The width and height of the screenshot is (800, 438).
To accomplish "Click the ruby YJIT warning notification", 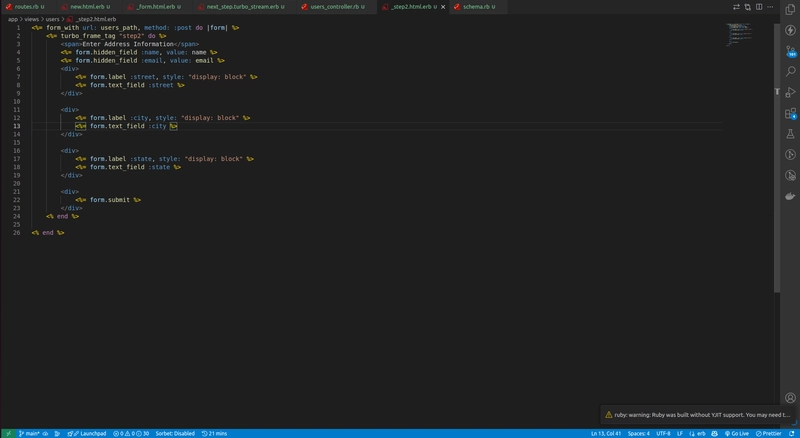I will [697, 415].
